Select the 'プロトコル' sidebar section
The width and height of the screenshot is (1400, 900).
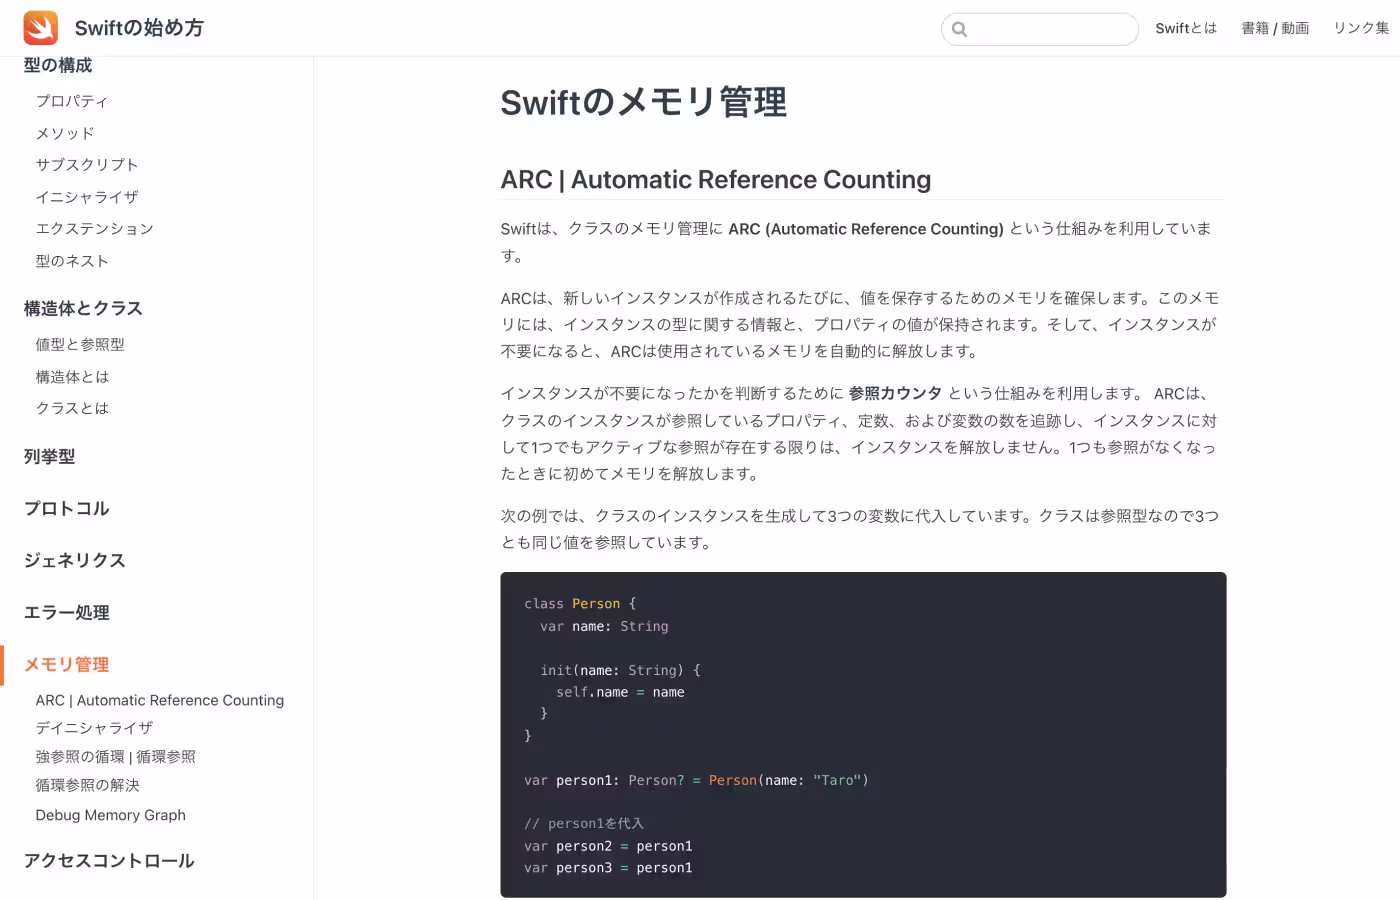click(x=66, y=508)
